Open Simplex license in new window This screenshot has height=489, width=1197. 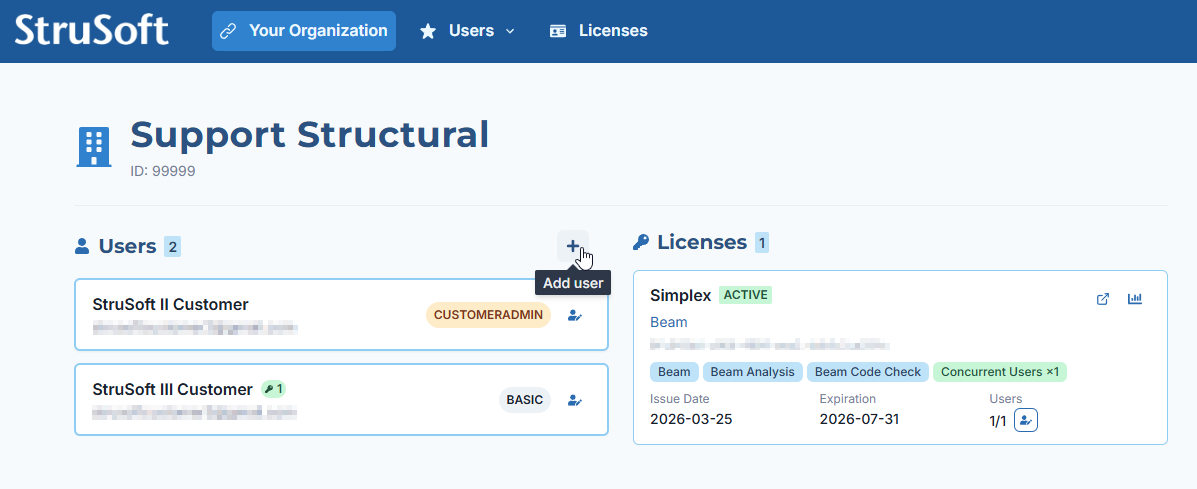tap(1102, 299)
